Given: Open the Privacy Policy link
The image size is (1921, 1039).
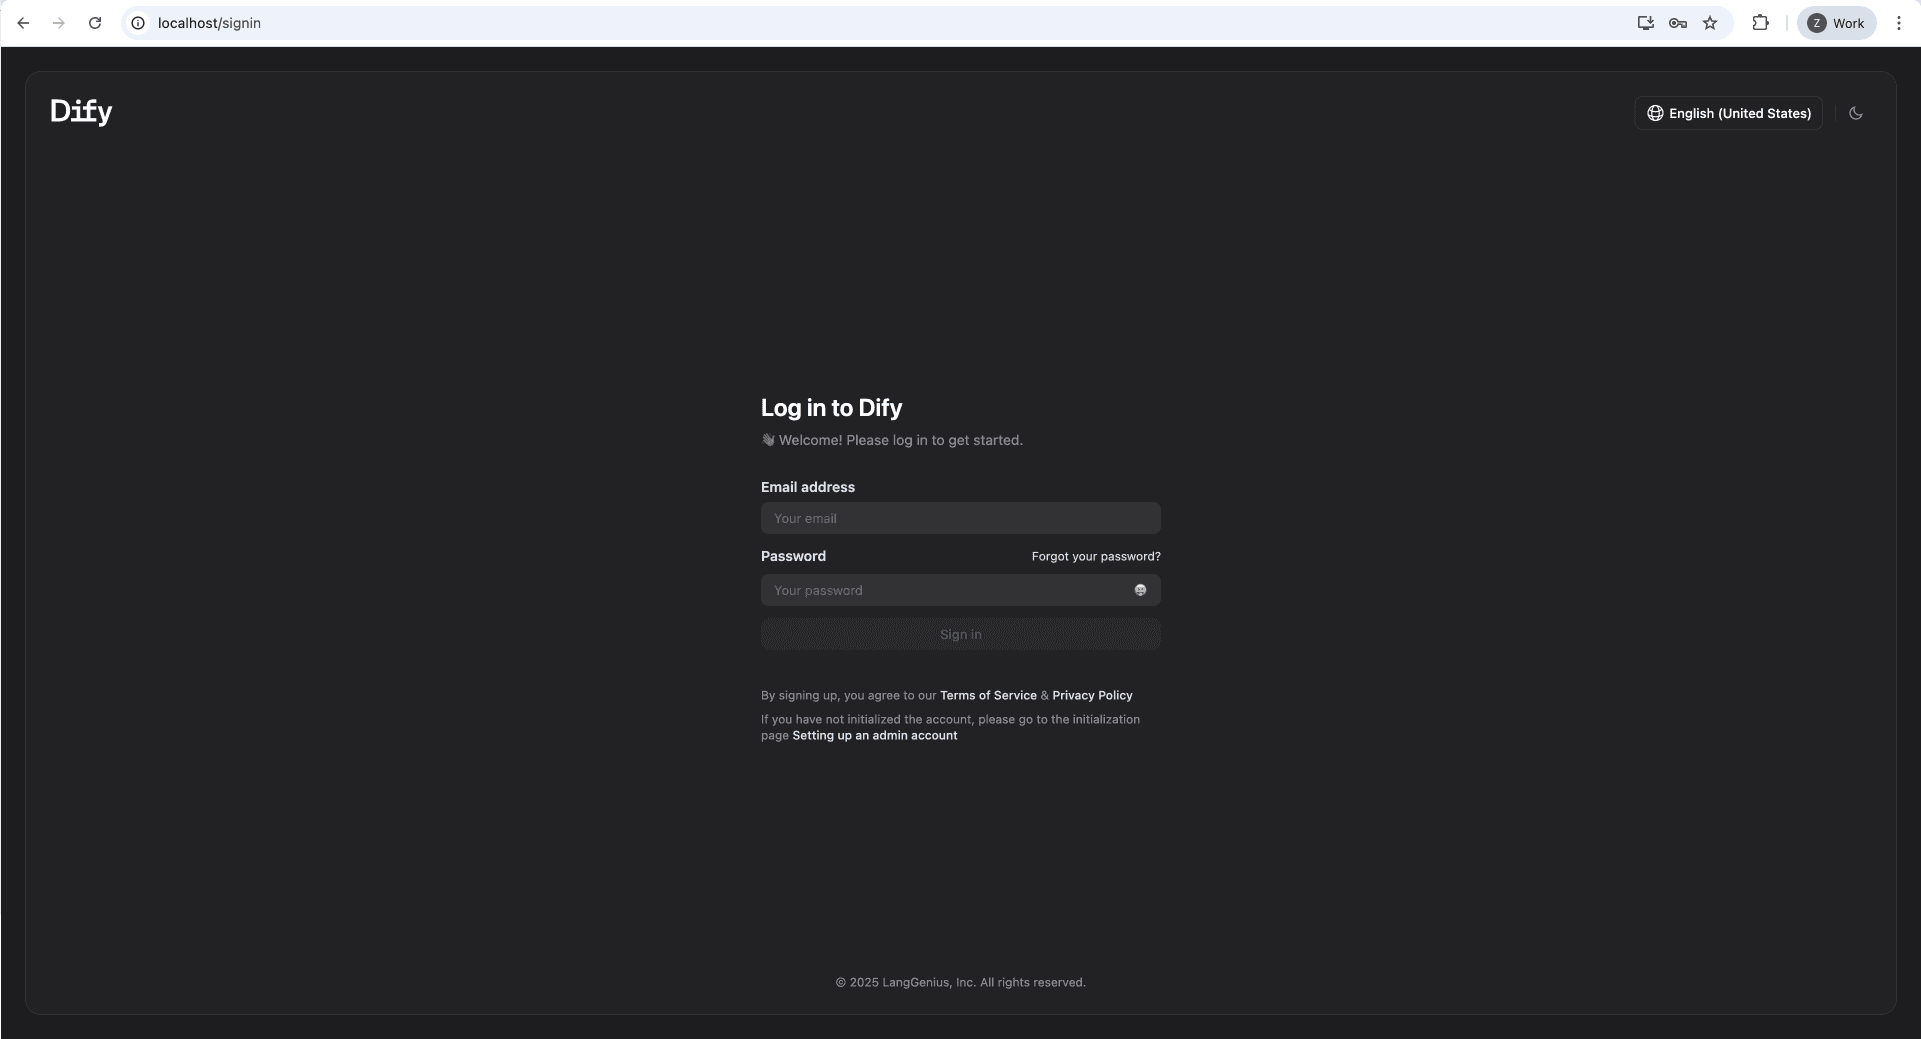Looking at the screenshot, I should point(1092,695).
